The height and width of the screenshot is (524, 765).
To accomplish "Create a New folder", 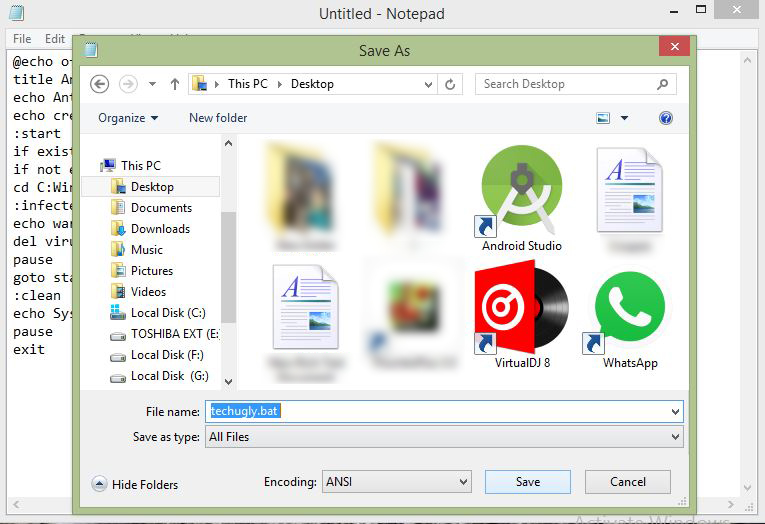I will click(x=218, y=118).
